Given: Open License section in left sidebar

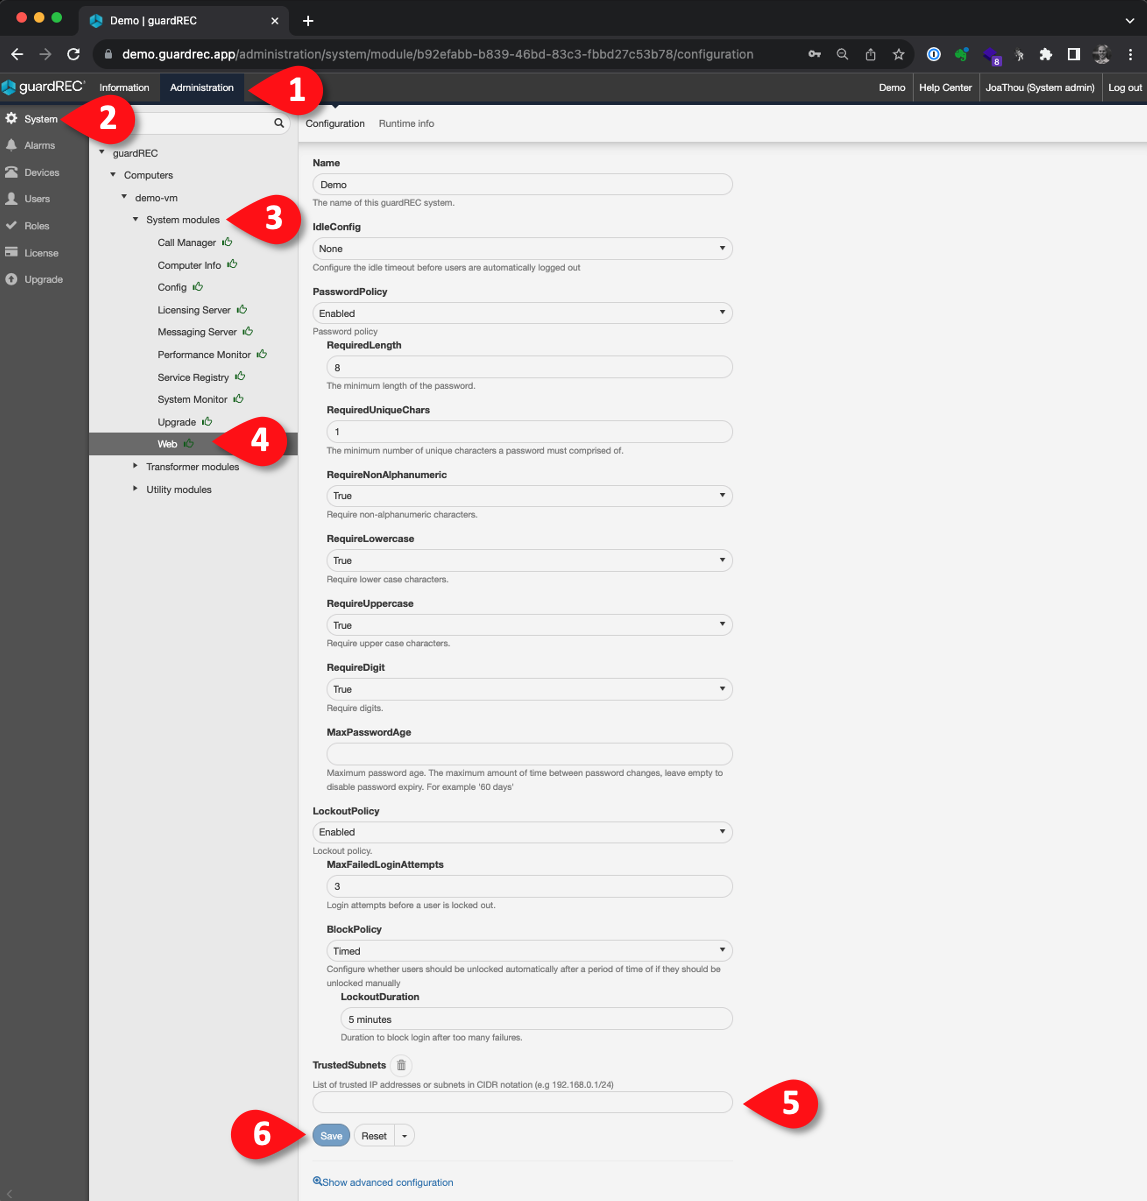Looking at the screenshot, I should (x=41, y=253).
